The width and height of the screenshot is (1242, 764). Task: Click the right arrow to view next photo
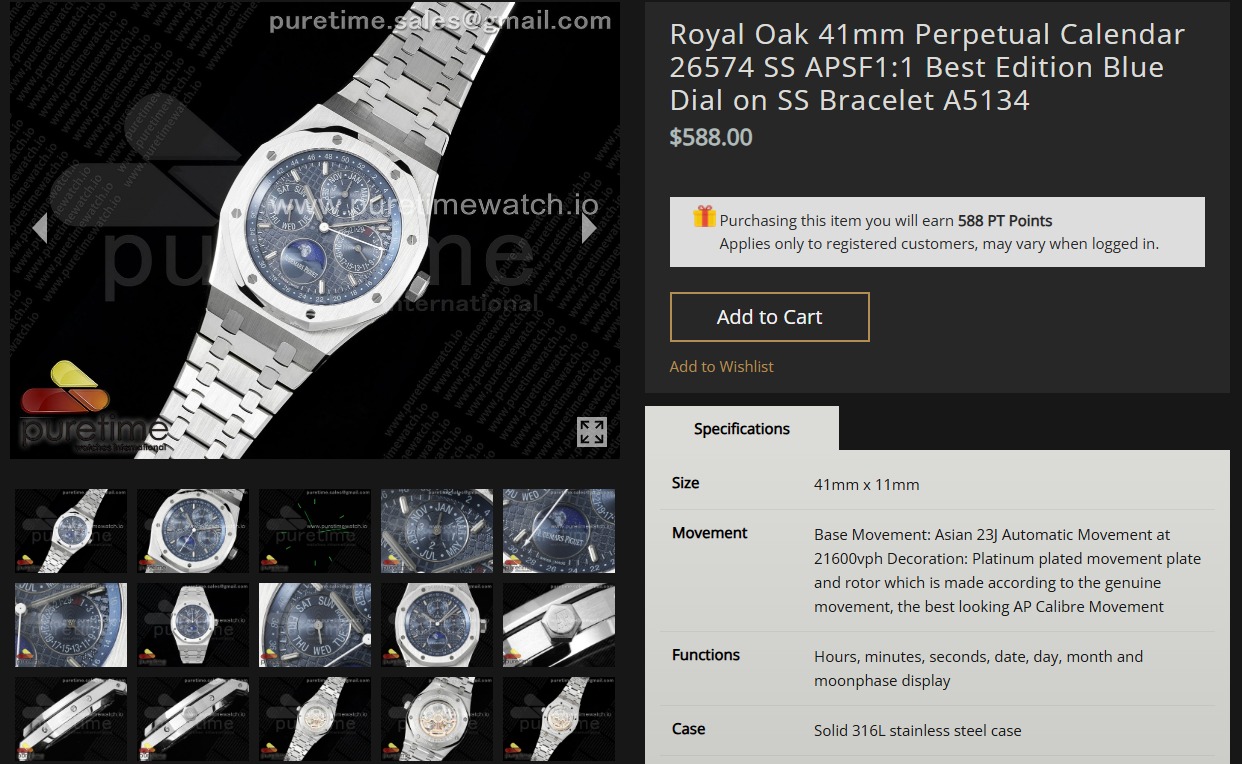pyautogui.click(x=588, y=227)
